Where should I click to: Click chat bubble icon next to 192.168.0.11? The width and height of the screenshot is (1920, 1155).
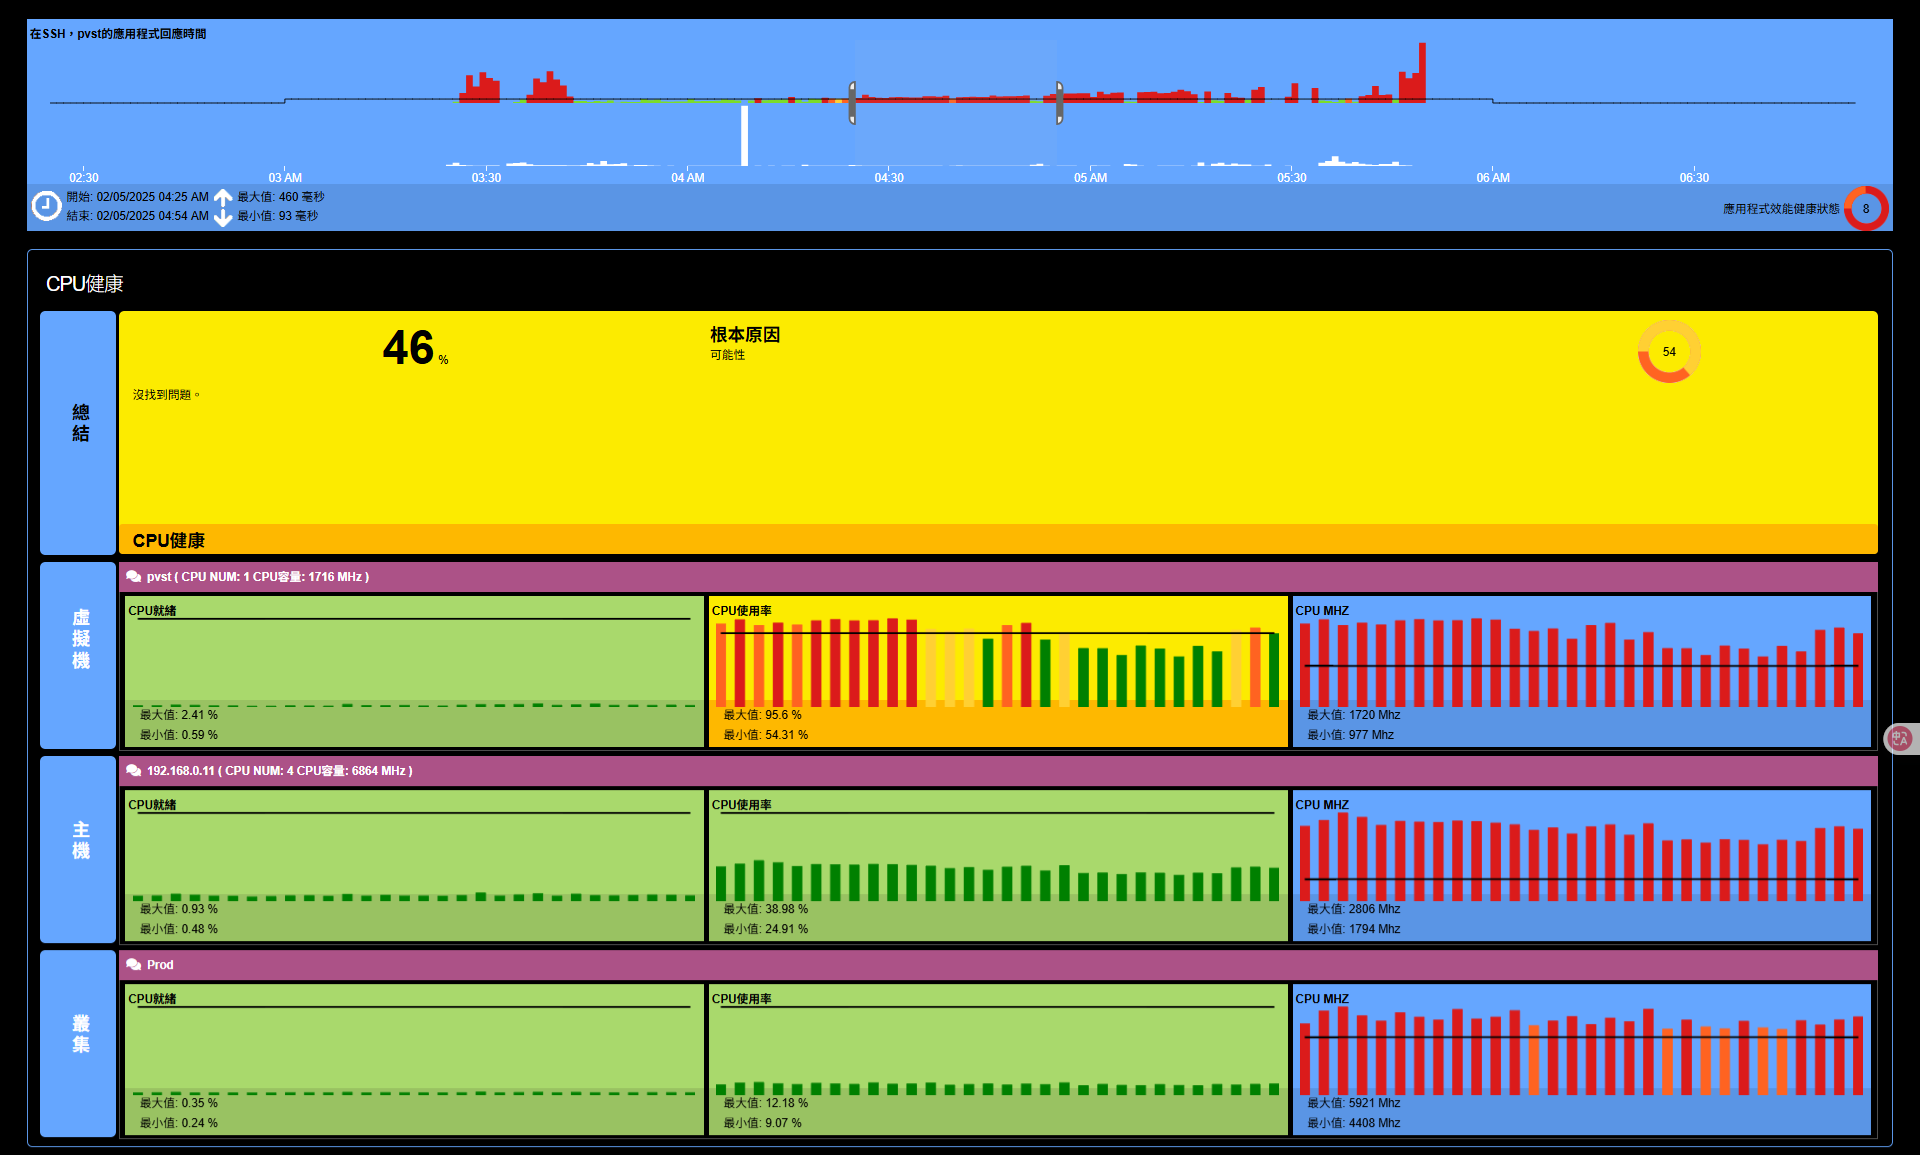tap(134, 771)
